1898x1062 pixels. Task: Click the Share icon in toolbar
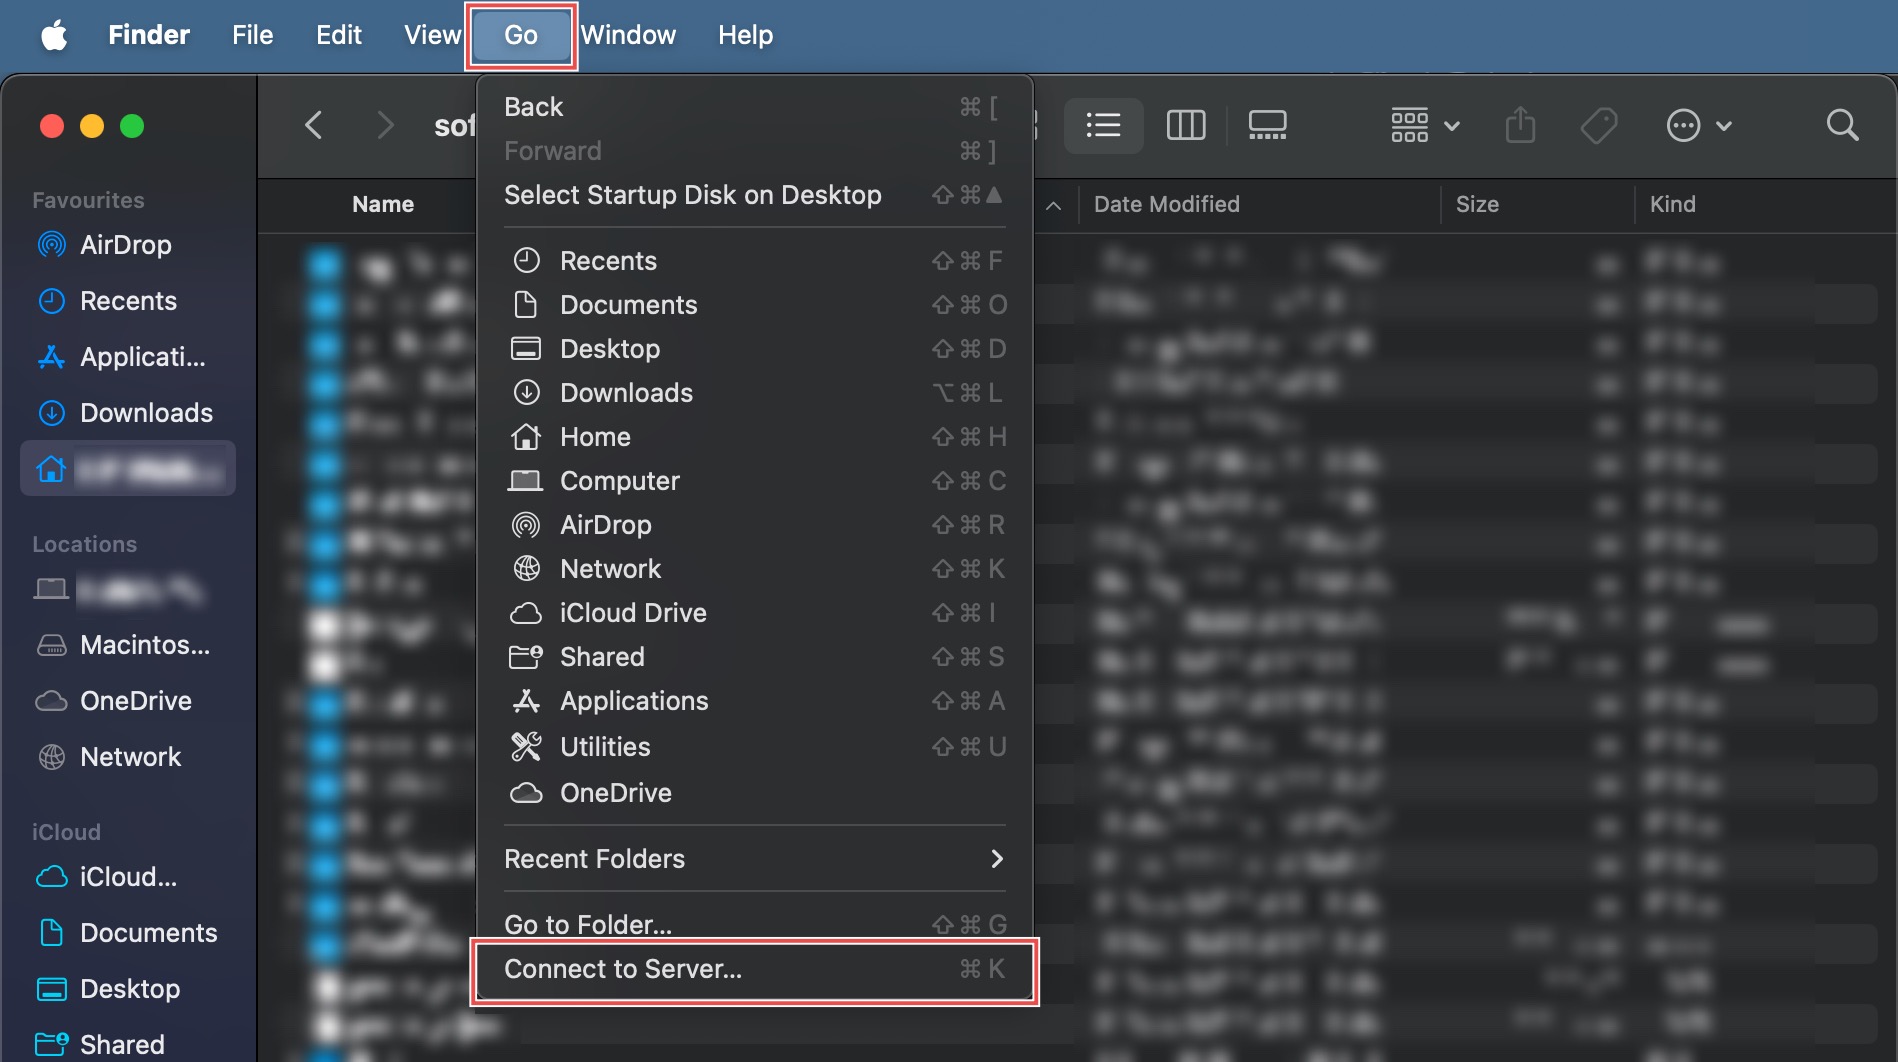[x=1520, y=126]
